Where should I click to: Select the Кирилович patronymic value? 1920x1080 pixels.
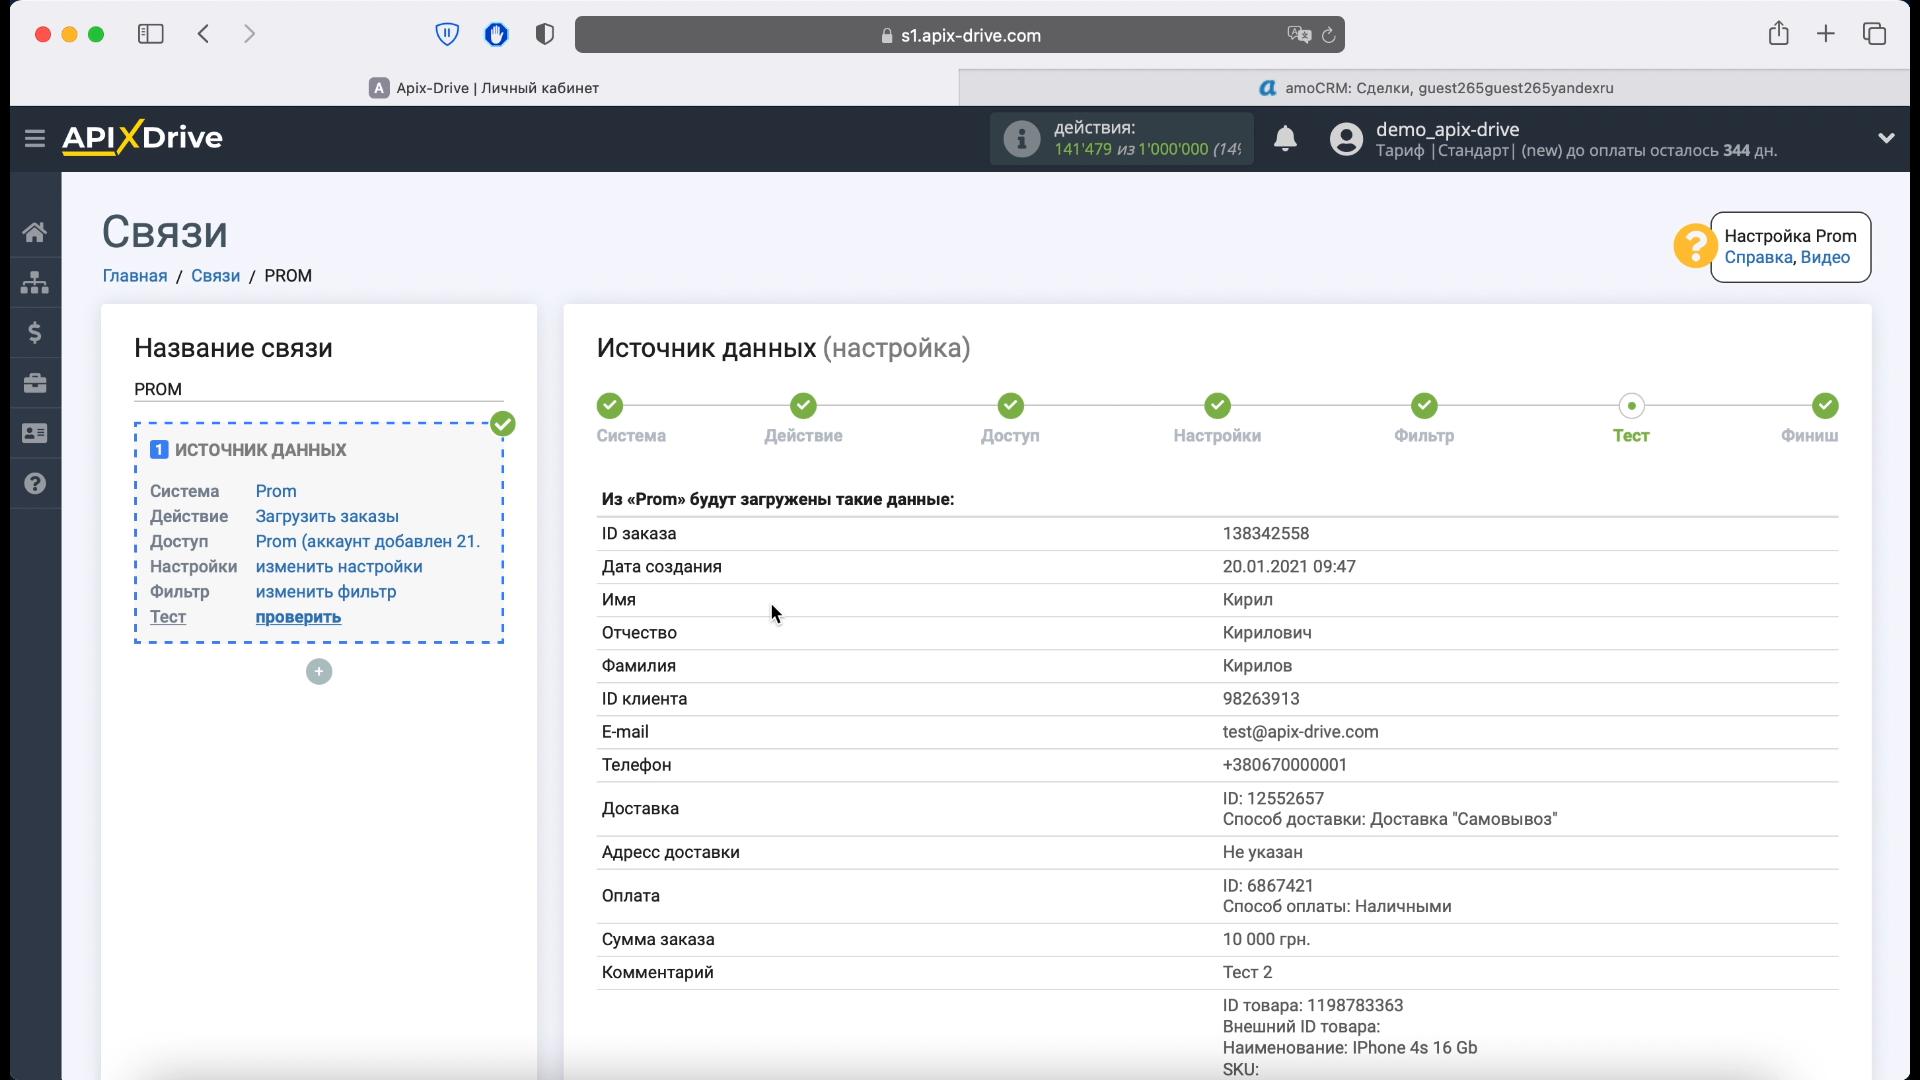click(x=1267, y=633)
